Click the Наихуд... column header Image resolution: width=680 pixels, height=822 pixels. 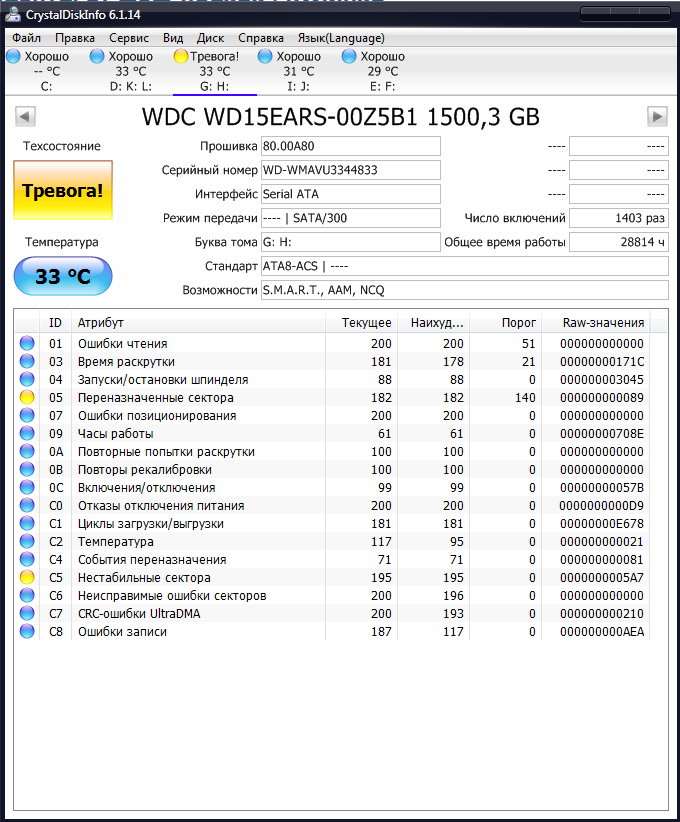[433, 323]
